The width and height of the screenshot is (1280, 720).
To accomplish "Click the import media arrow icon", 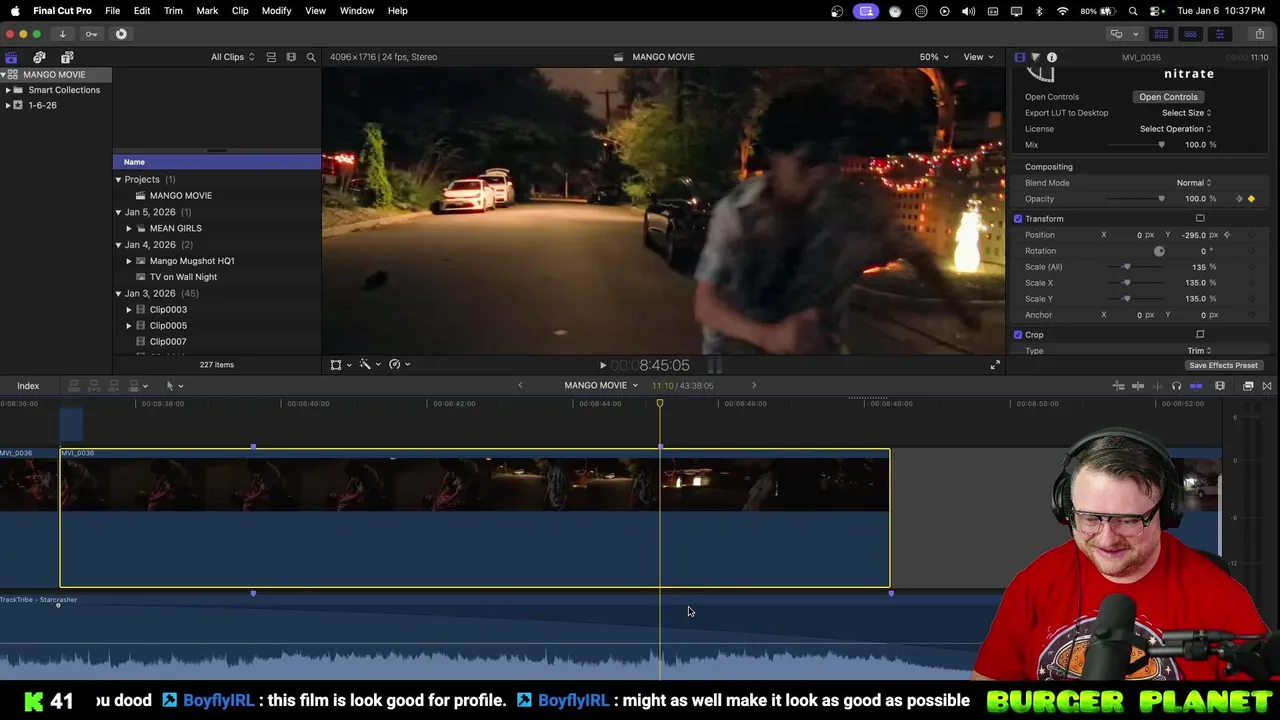I will [62, 34].
